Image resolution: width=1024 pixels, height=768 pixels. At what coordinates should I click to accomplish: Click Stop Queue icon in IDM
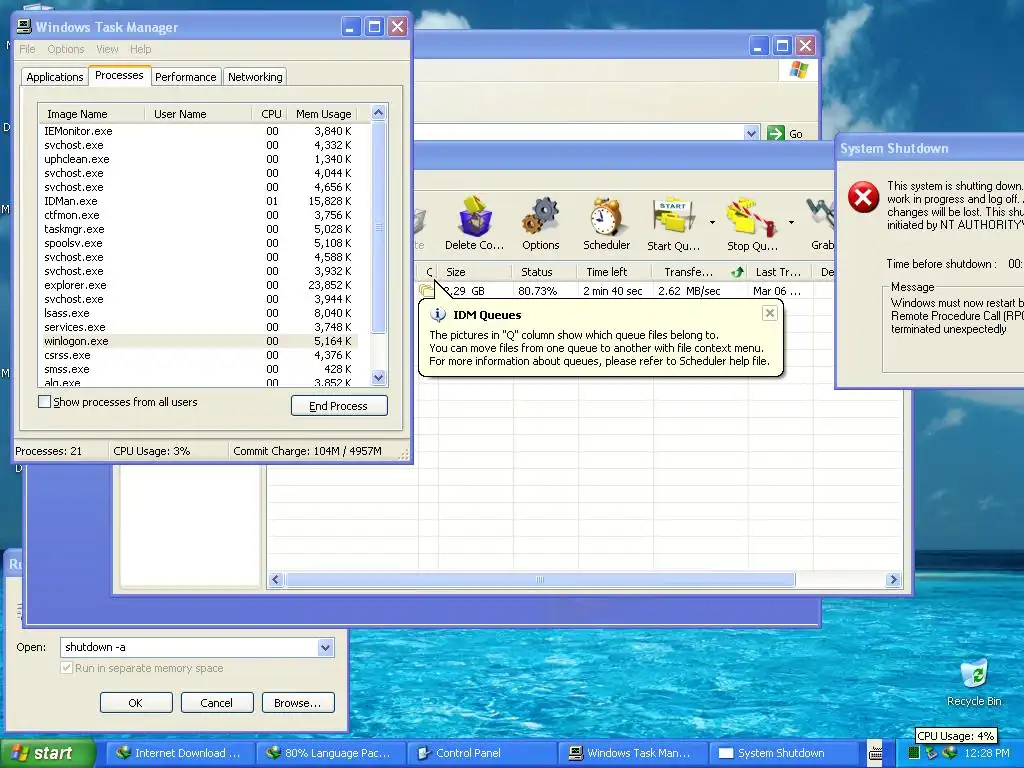752,223
